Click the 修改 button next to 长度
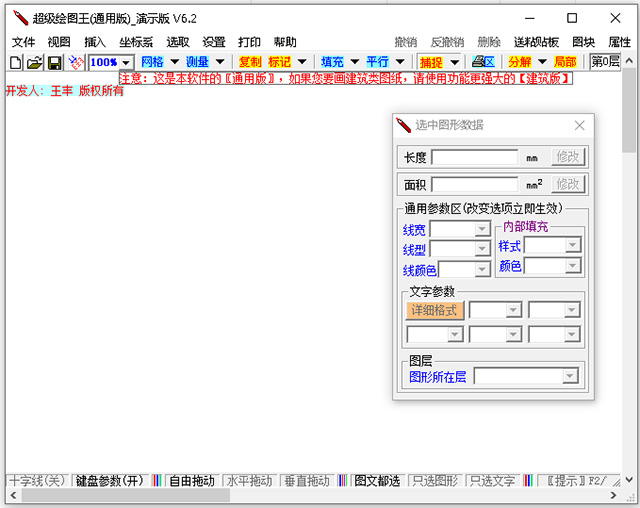Viewport: 640px width, 508px height. coord(568,157)
